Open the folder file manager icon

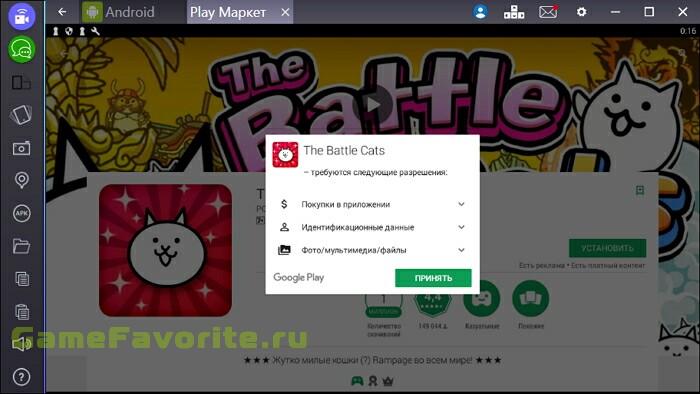(21, 246)
